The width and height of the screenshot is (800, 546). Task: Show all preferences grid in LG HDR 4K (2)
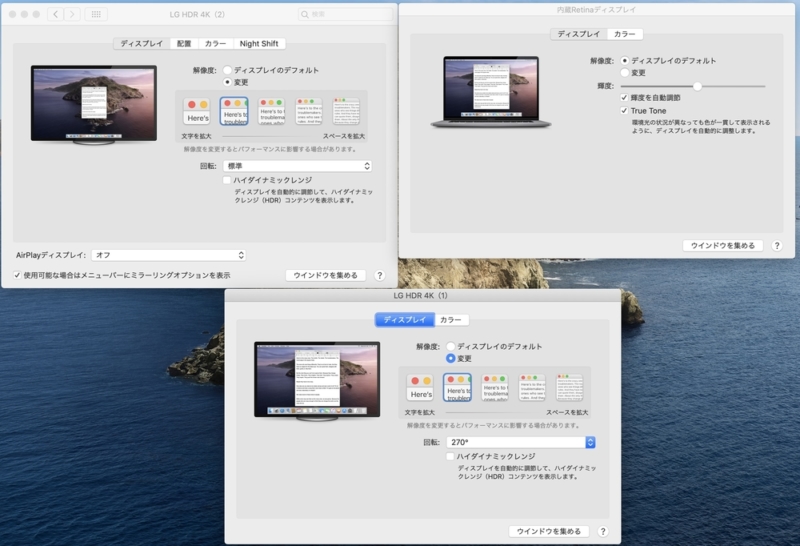tap(96, 14)
